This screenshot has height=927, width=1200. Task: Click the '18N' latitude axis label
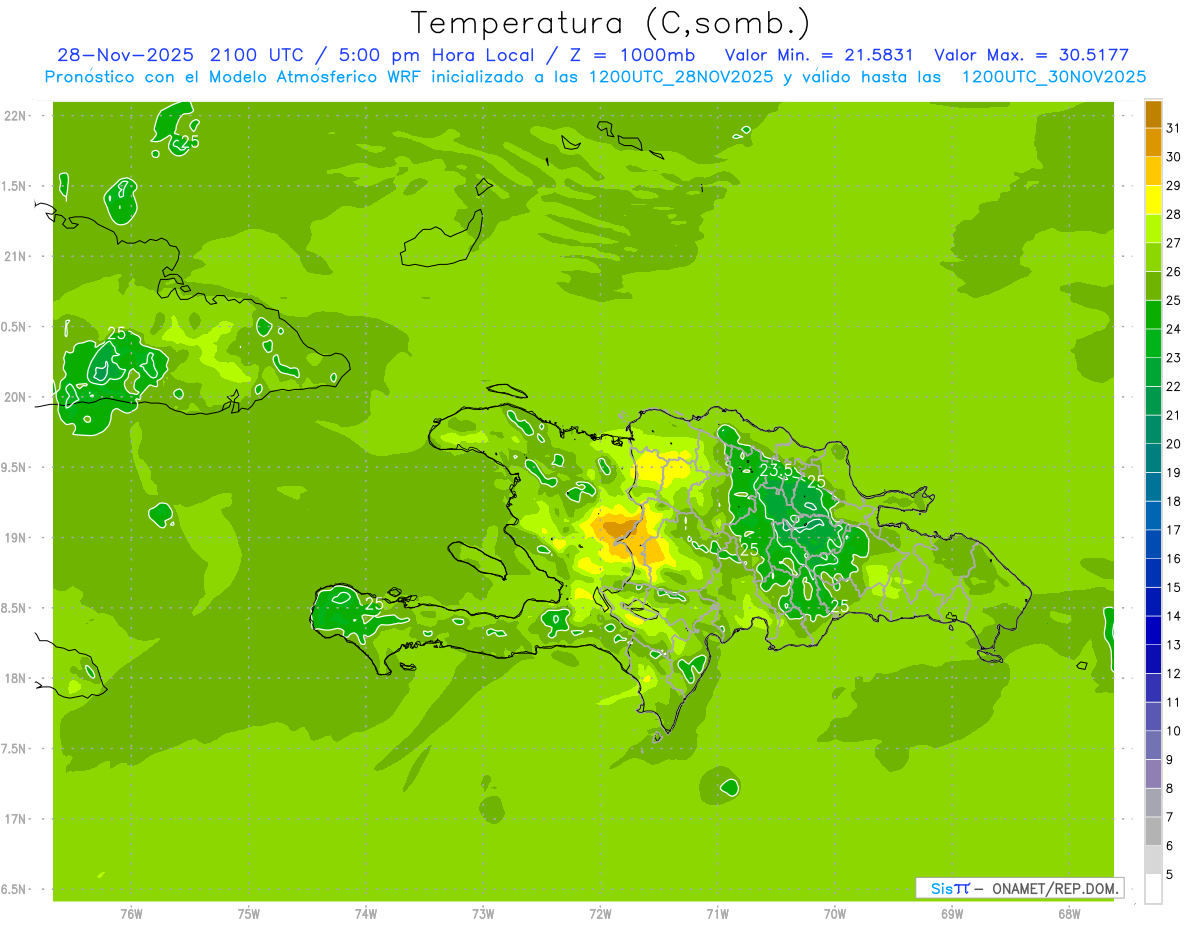[15, 678]
